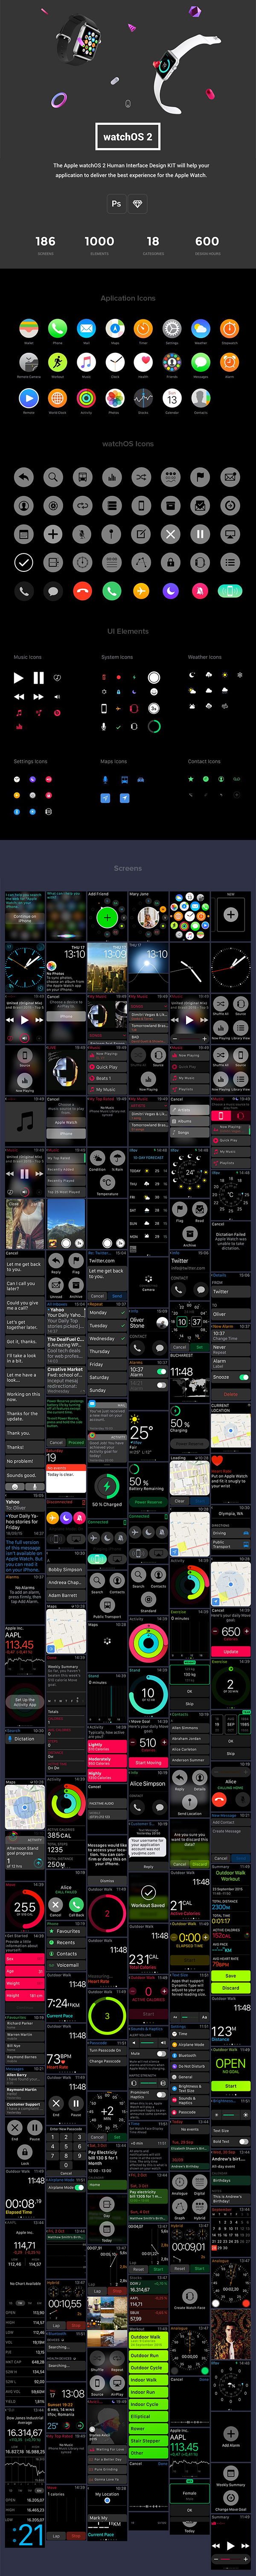The image size is (256, 2576).
Task: Click the Photoshop Ps format button
Action: tap(117, 203)
